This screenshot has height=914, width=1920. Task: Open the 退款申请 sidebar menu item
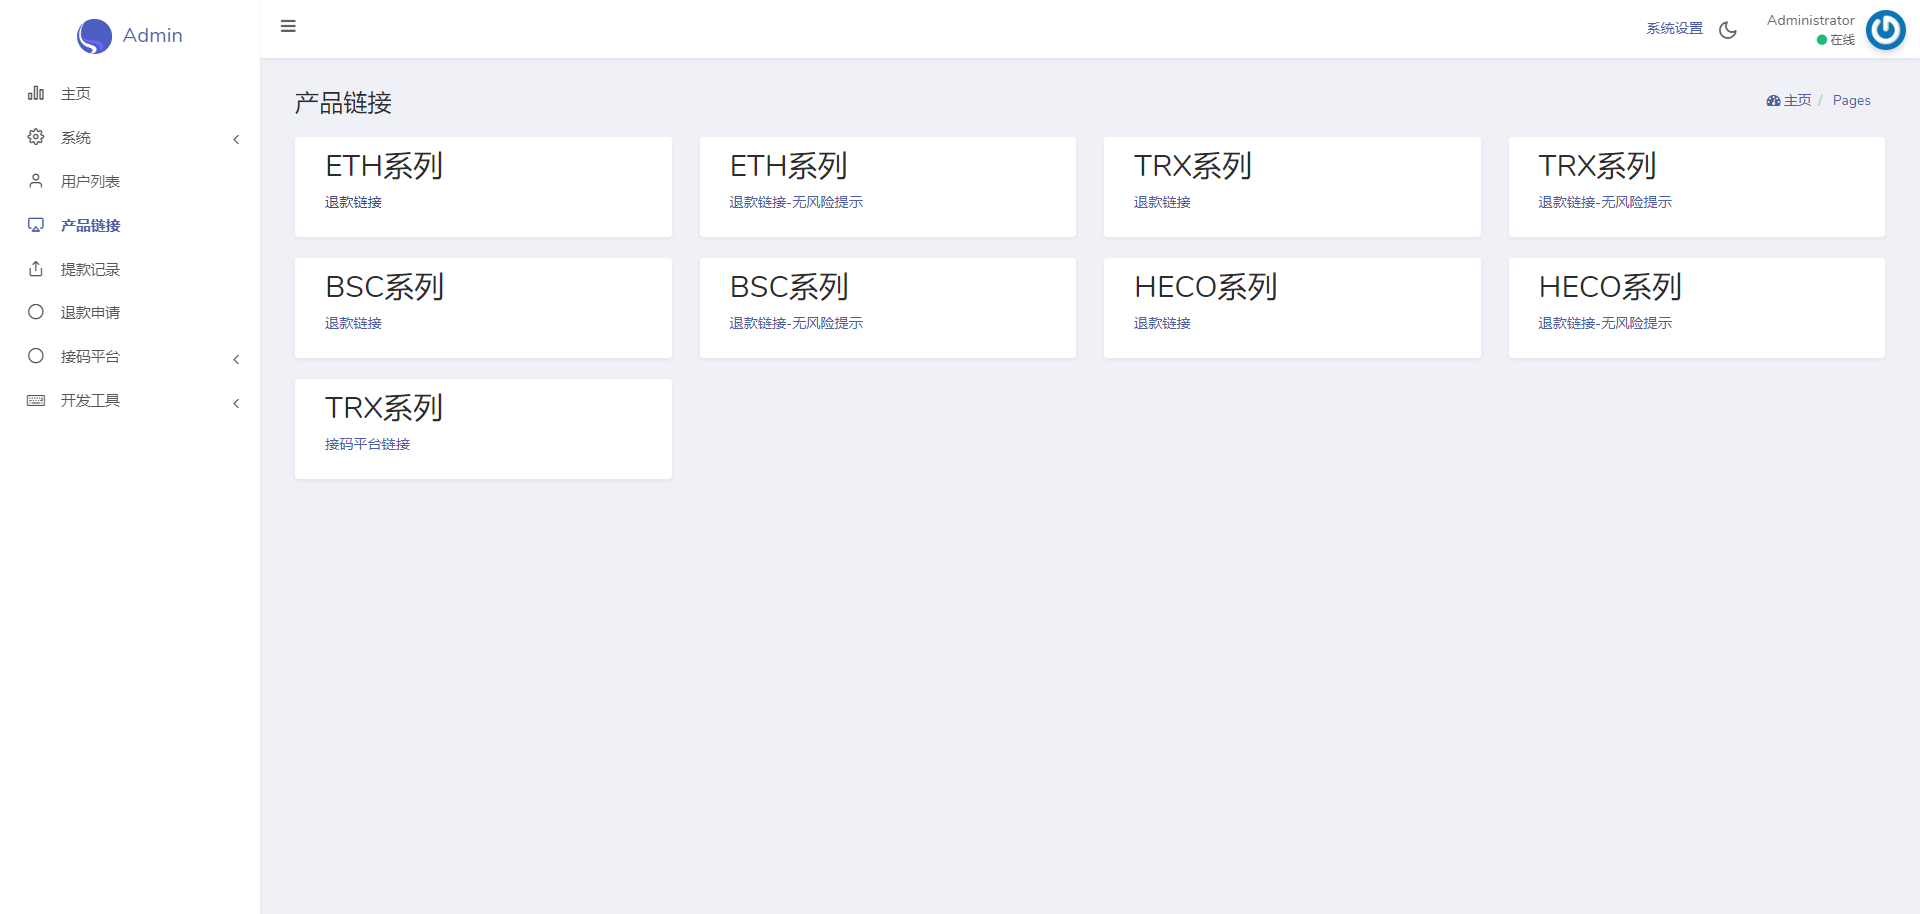pyautogui.click(x=90, y=313)
